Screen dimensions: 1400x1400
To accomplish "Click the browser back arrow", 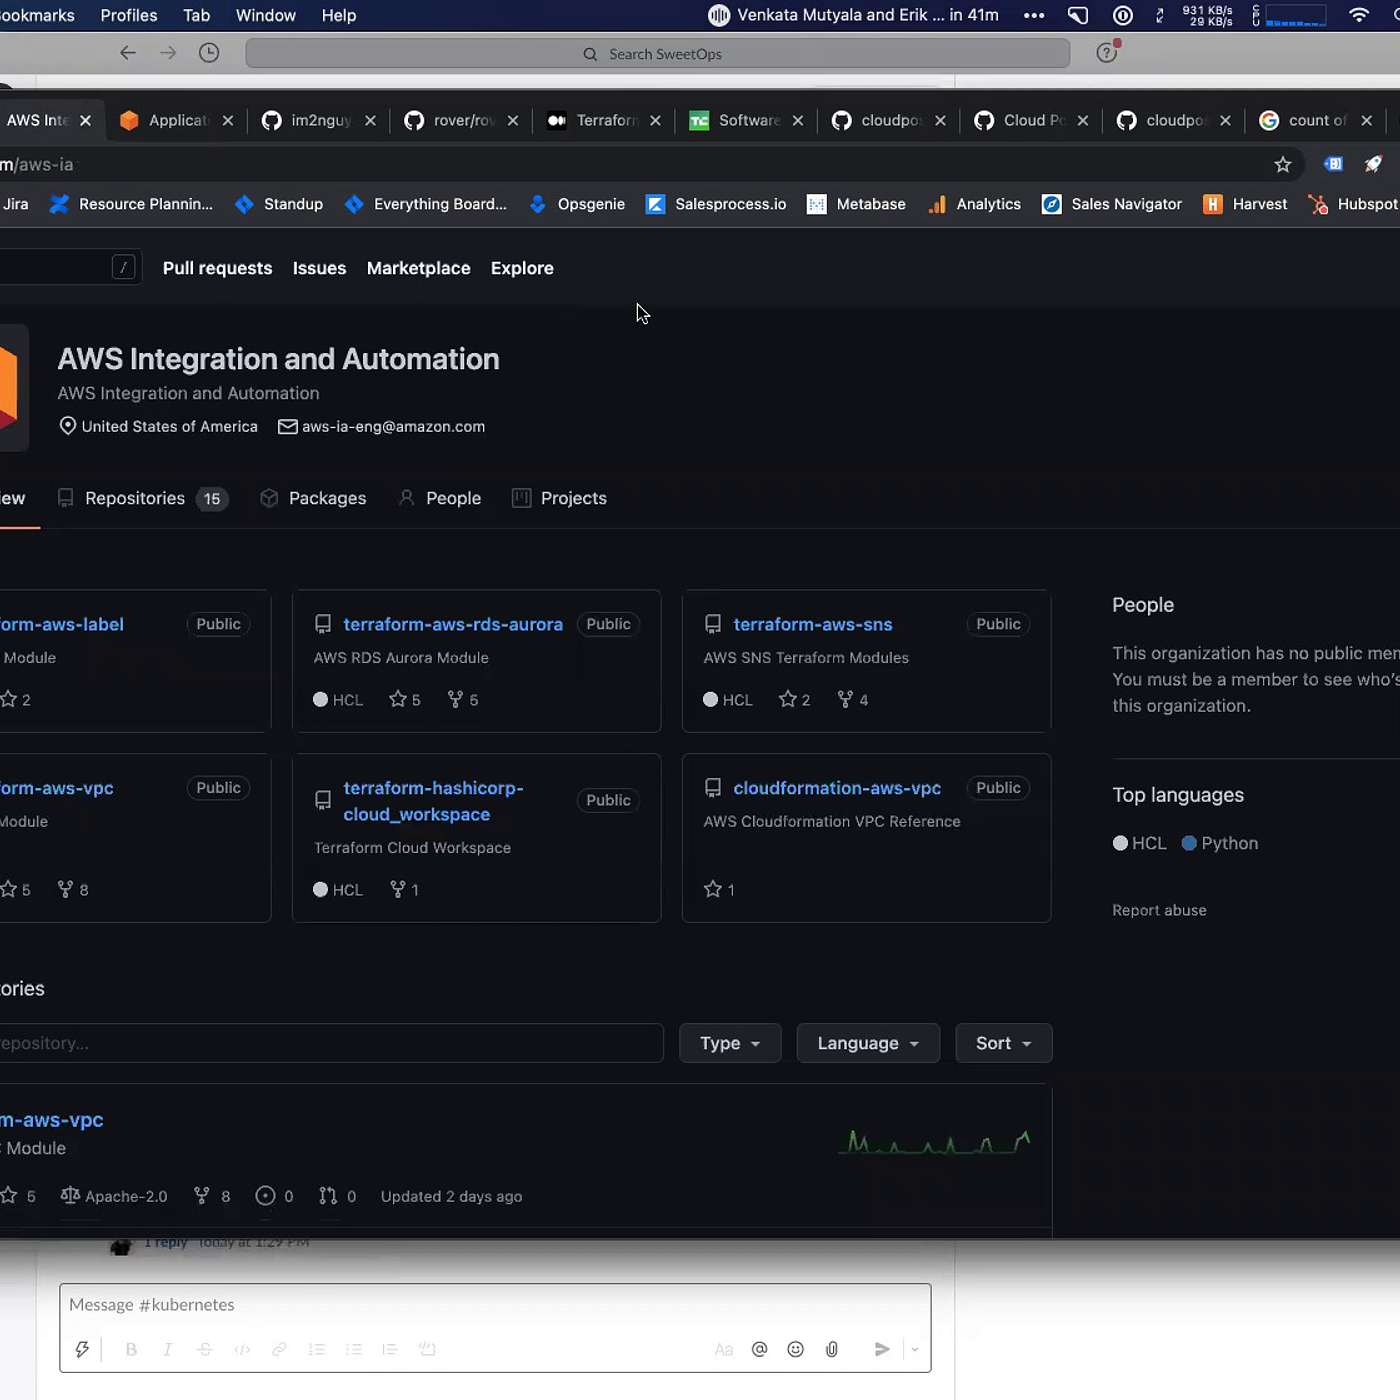I will click(128, 53).
